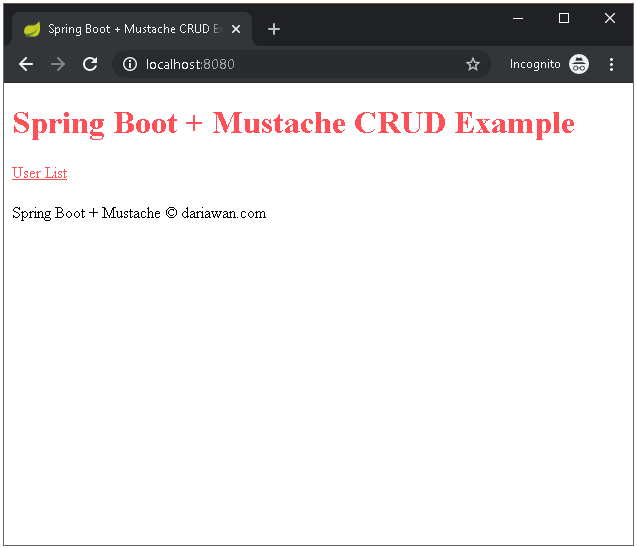The width and height of the screenshot is (637, 548).
Task: Click the forward navigation arrow
Action: coord(58,64)
